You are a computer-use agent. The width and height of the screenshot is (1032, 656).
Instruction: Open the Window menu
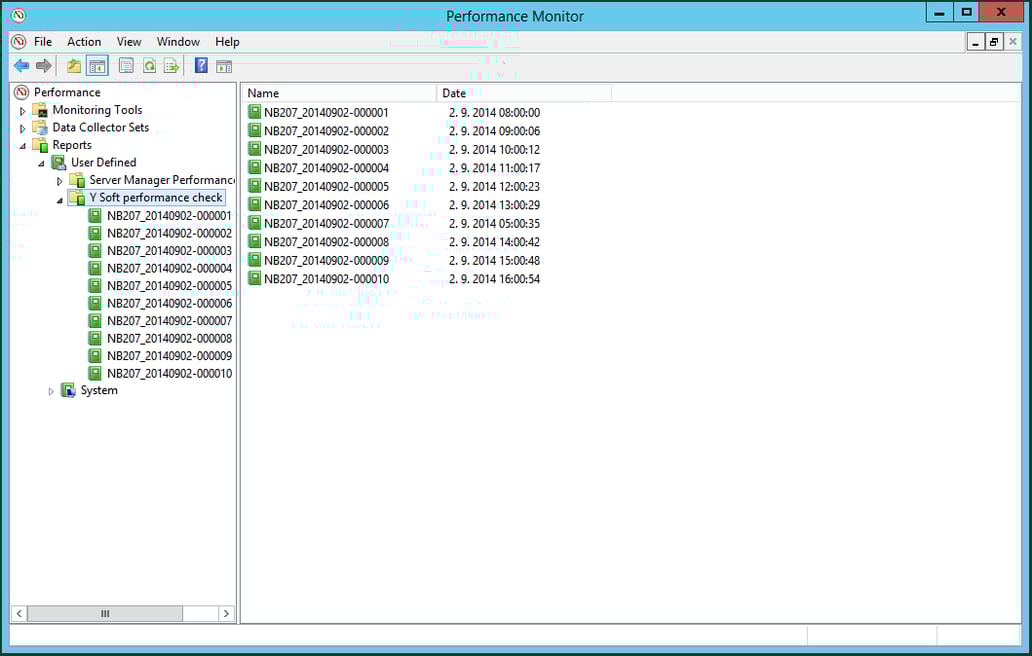click(178, 42)
